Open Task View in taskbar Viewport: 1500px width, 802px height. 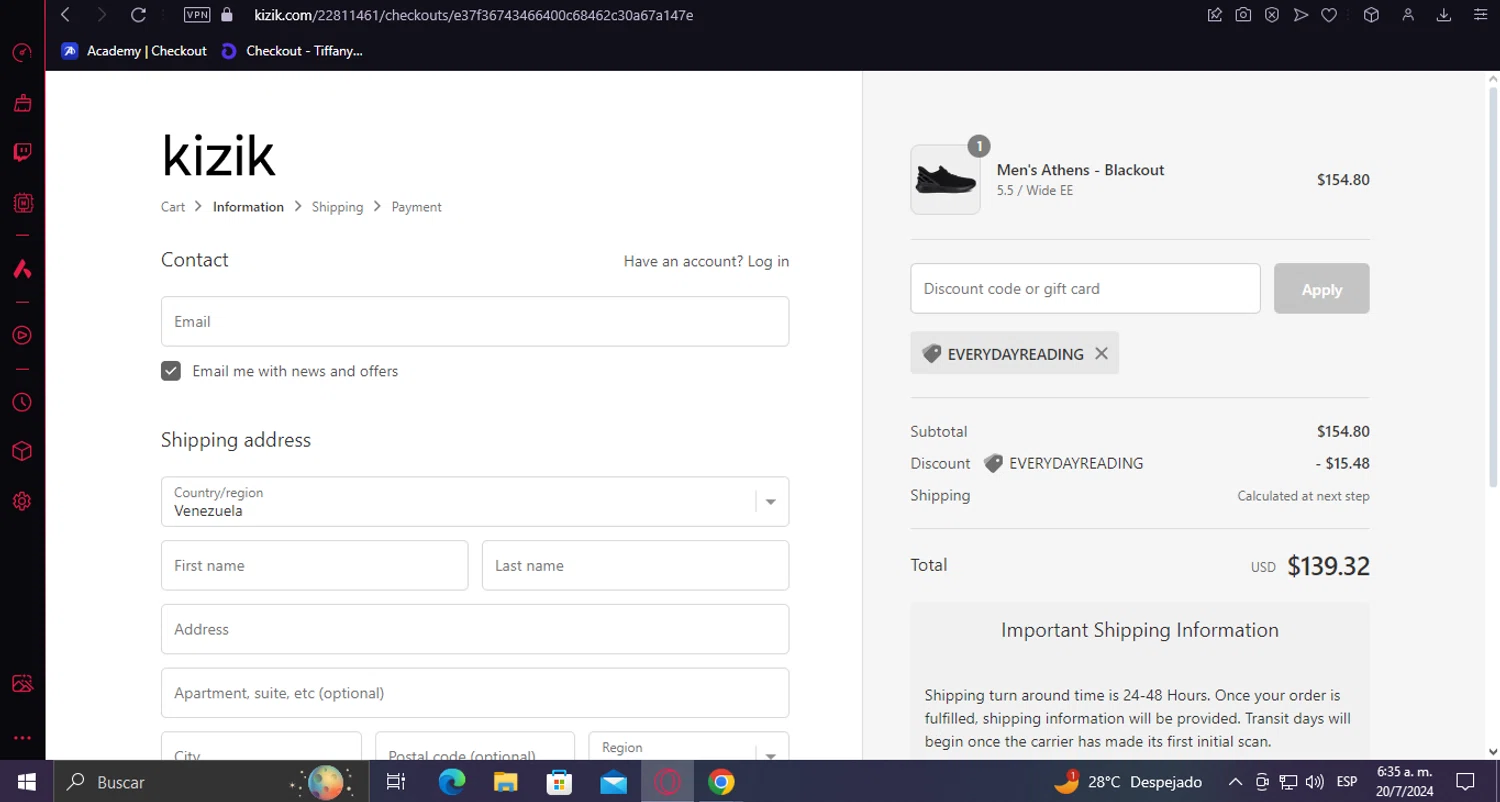pyautogui.click(x=396, y=782)
